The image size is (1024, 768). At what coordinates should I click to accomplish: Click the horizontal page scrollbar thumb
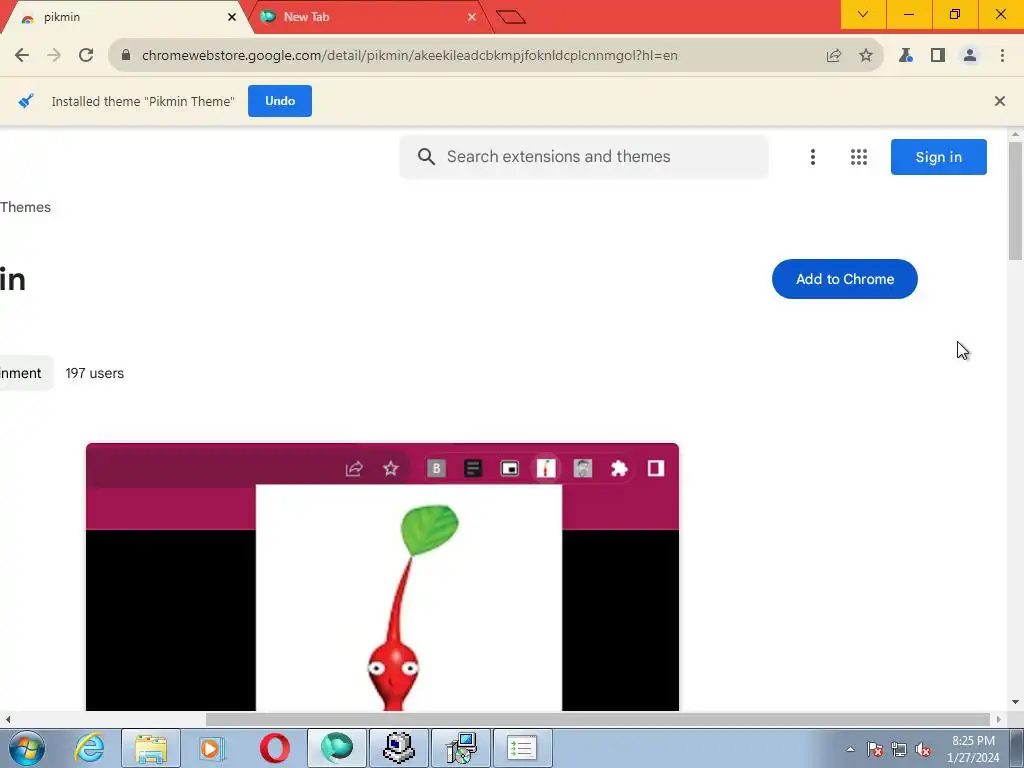click(598, 719)
